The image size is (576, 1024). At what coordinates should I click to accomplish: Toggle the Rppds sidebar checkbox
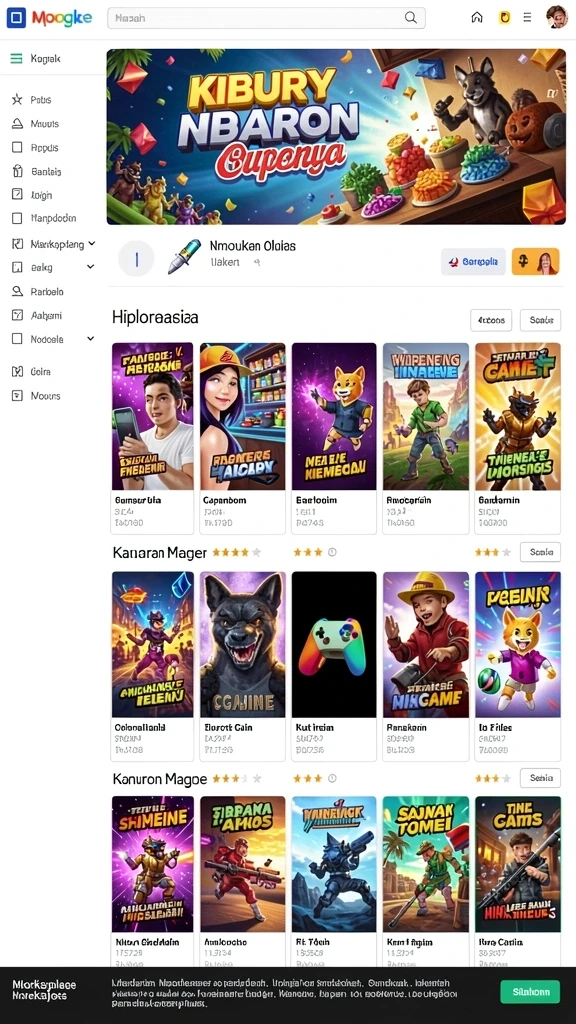click(18, 148)
